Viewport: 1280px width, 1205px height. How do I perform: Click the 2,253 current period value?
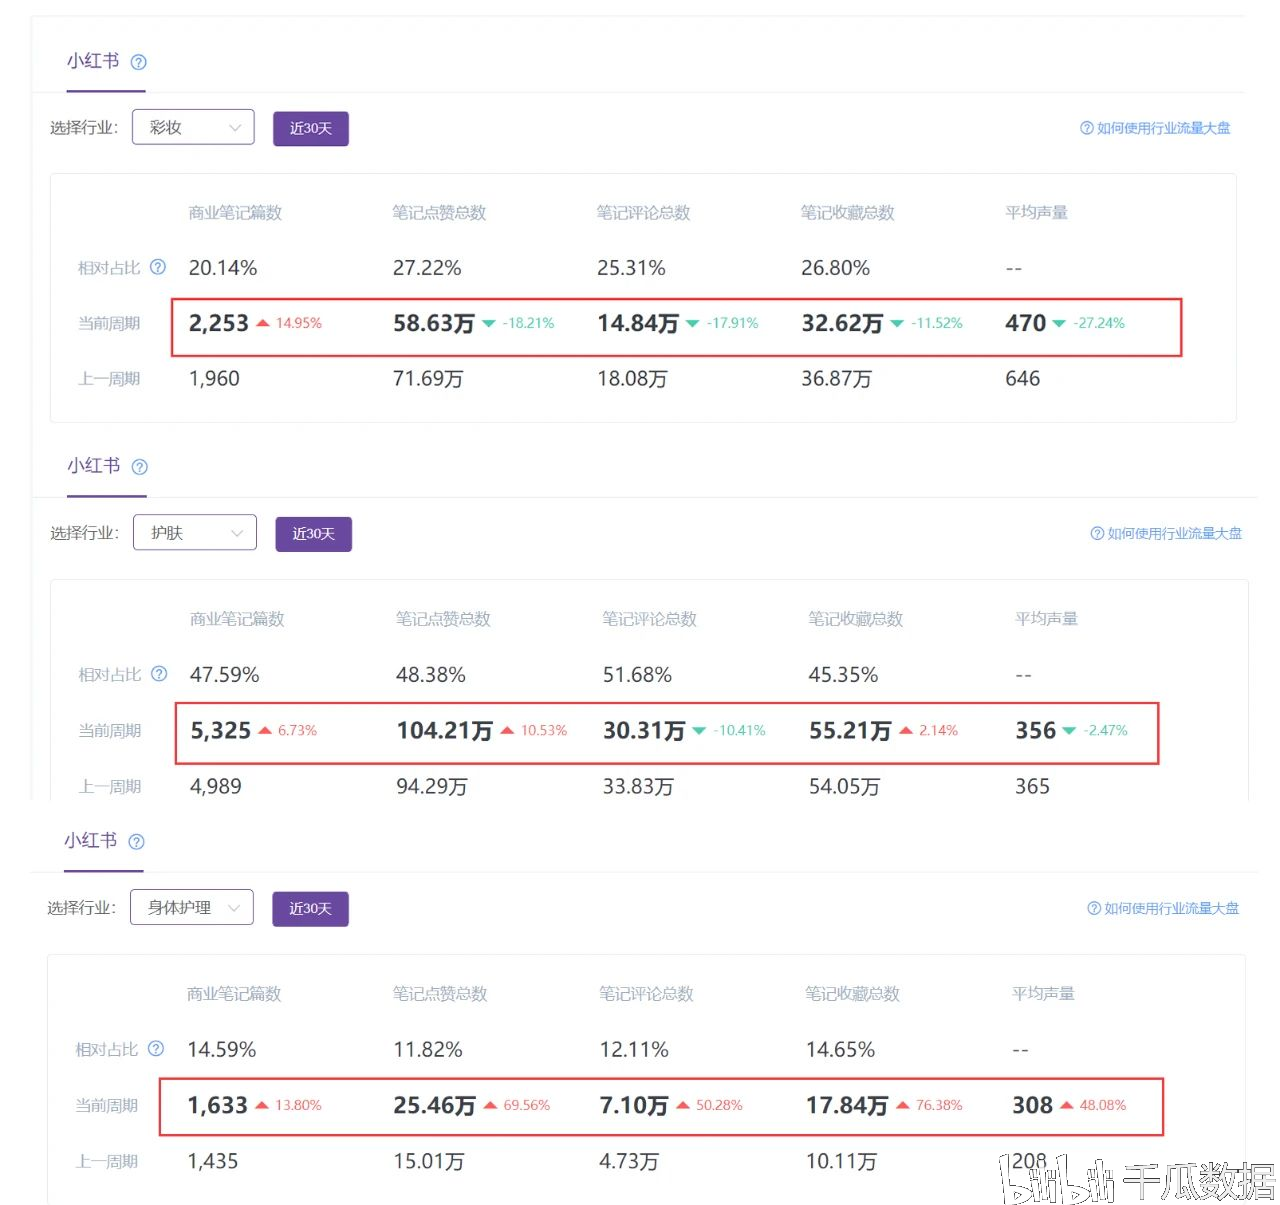(x=219, y=324)
